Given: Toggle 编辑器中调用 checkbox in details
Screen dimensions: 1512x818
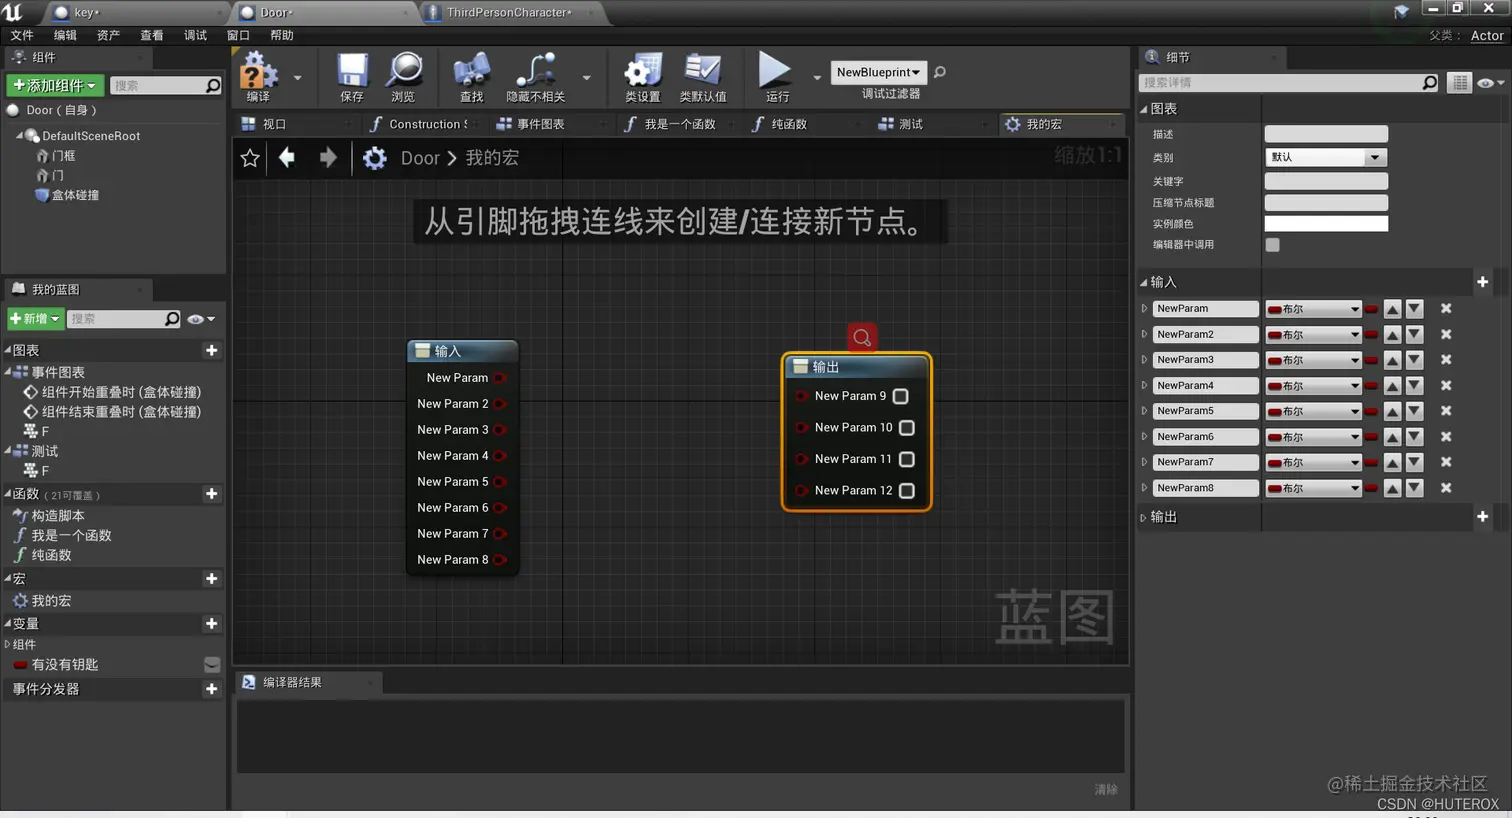Looking at the screenshot, I should pos(1272,245).
